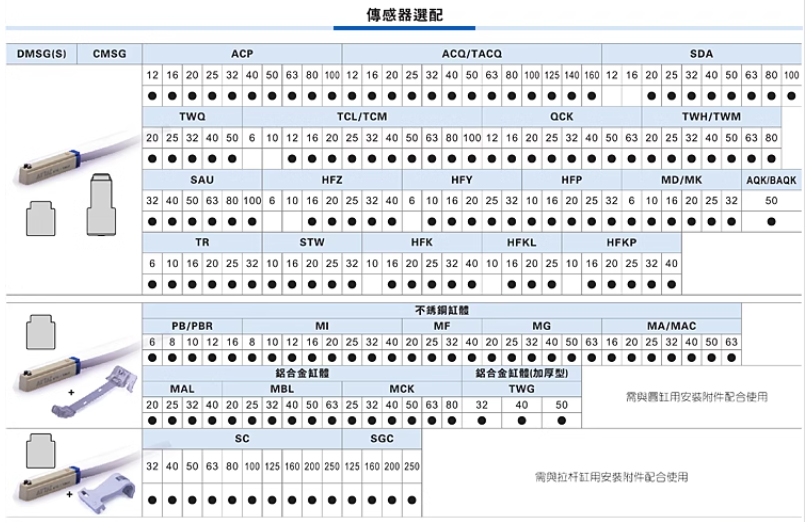Click size 80 under MCK
The height and width of the screenshot is (522, 806).
pyautogui.click(x=451, y=405)
